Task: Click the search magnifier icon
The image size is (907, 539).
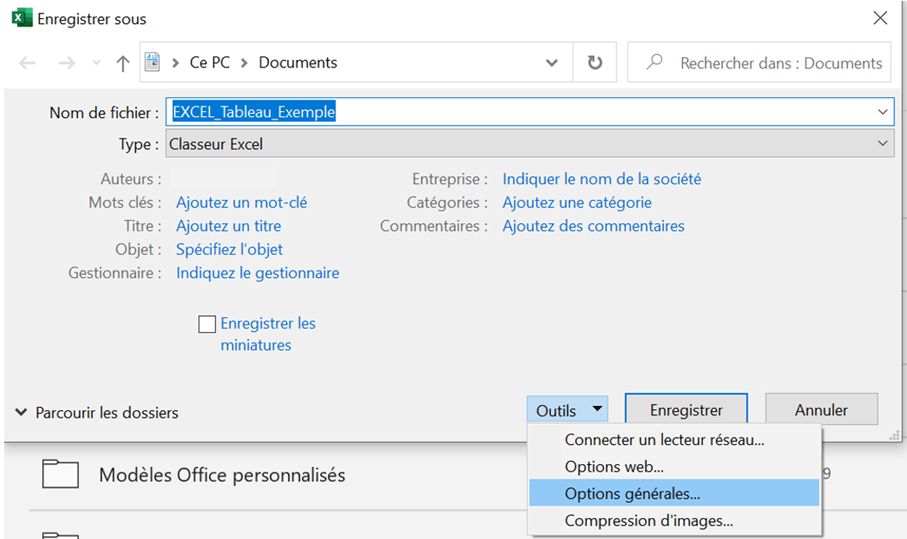Action: pyautogui.click(x=654, y=61)
